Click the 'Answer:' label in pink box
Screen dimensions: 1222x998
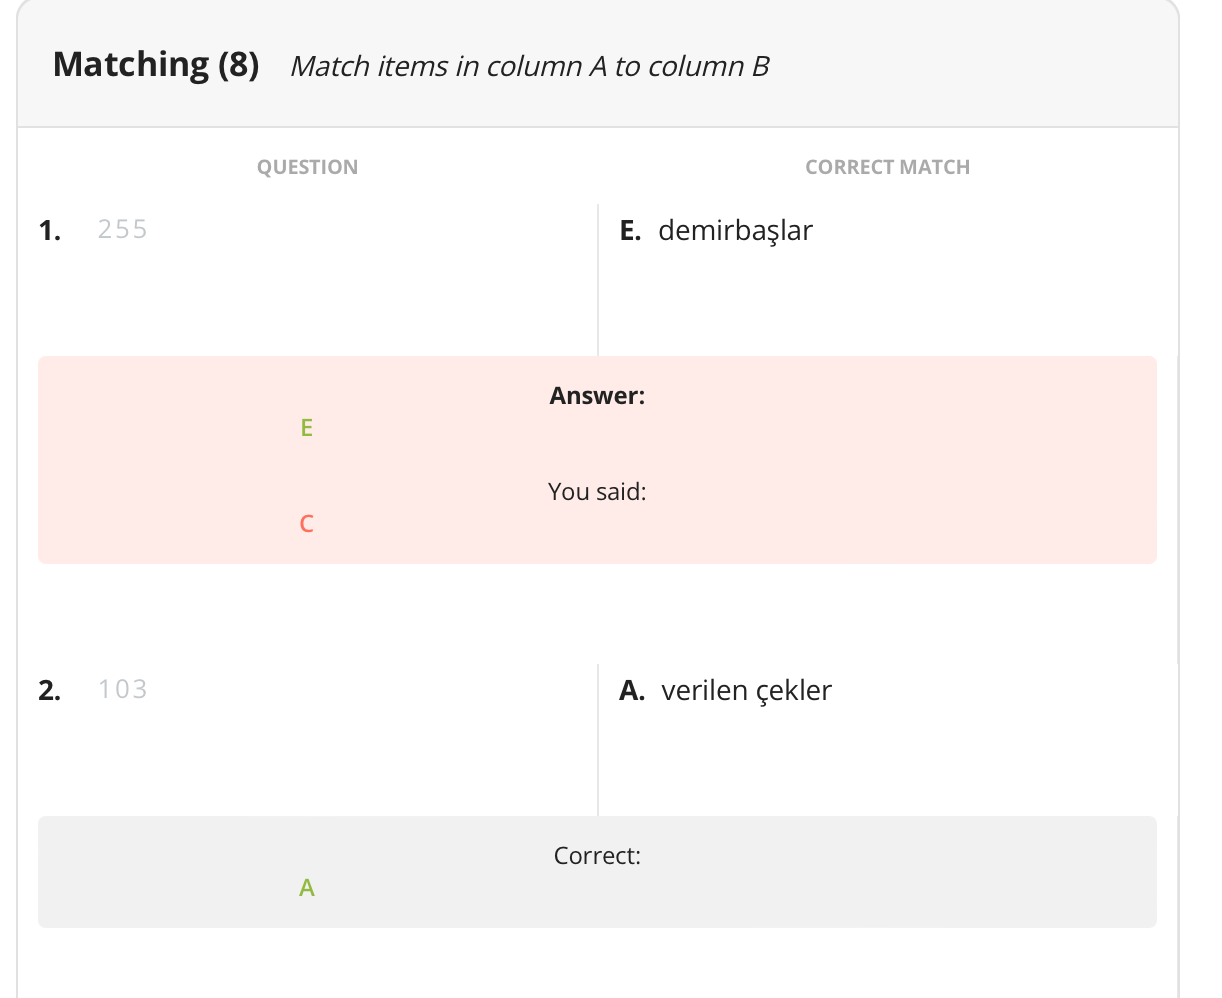click(597, 396)
